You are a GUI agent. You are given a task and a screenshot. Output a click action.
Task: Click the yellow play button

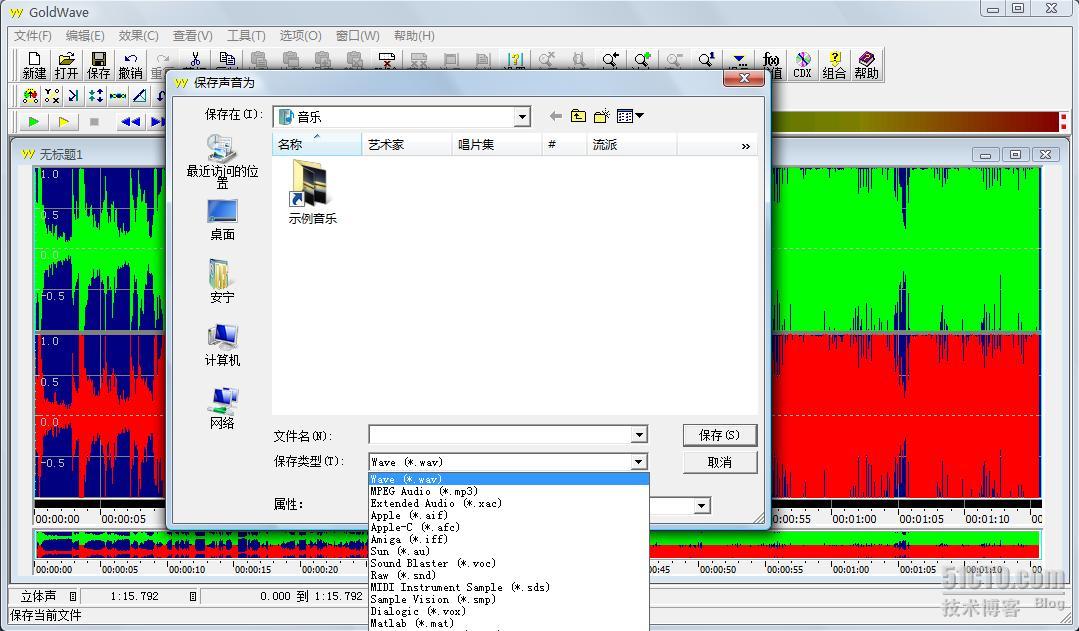click(64, 122)
